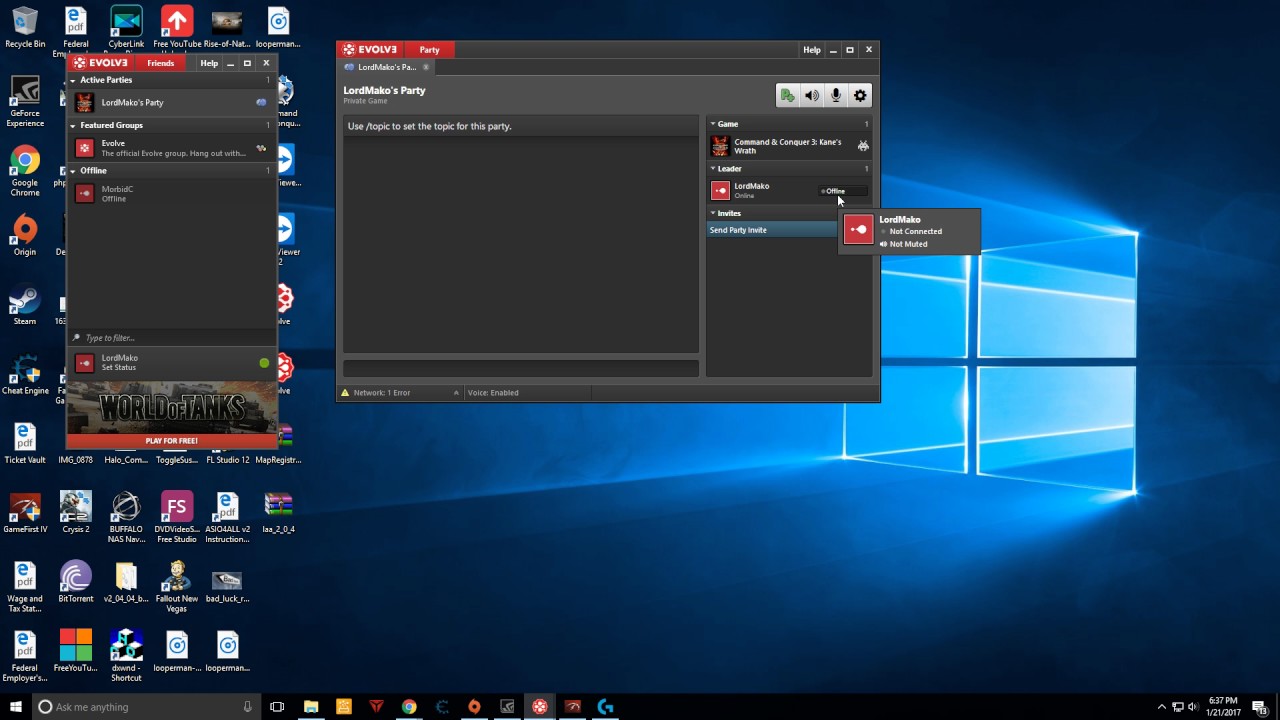The image size is (1280, 720).
Task: Click Set Status under LordMako
Action: pos(118,368)
